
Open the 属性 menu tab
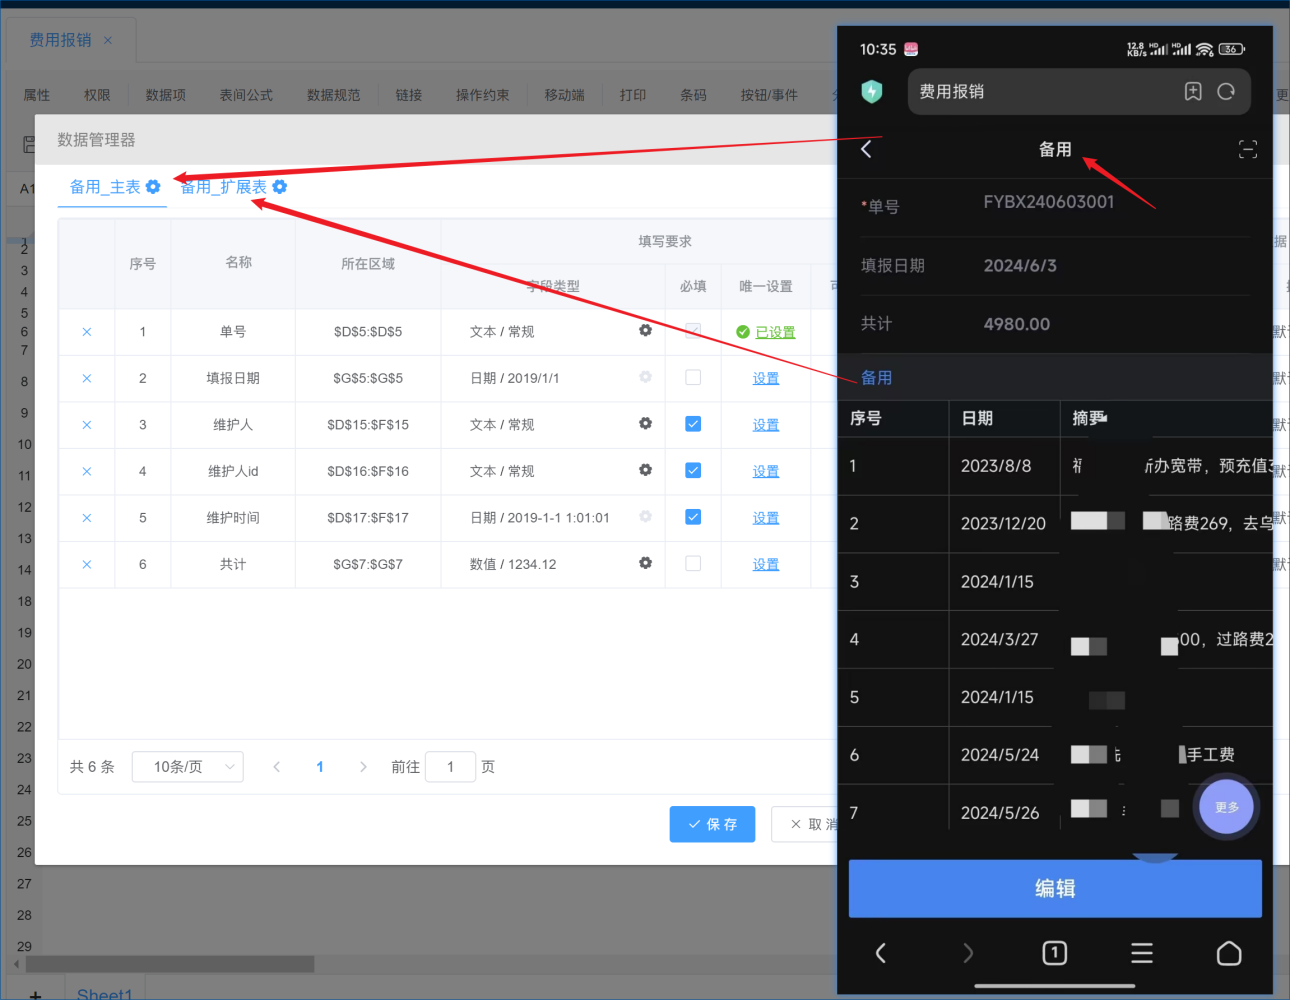[37, 95]
